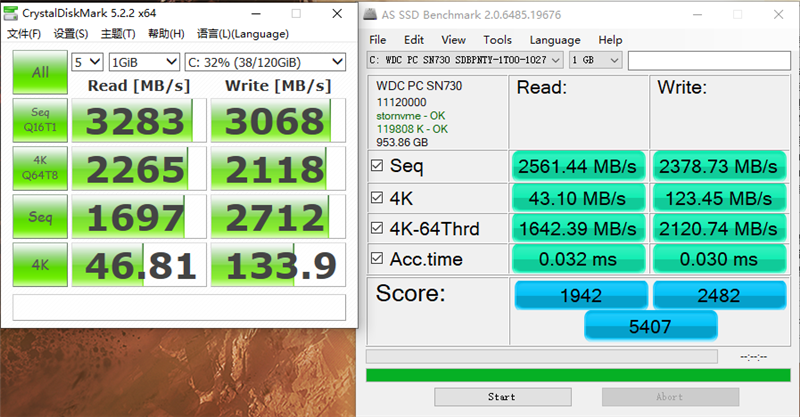Click the 123.45 MB/s 4K write value
The image size is (800, 417).
click(719, 198)
